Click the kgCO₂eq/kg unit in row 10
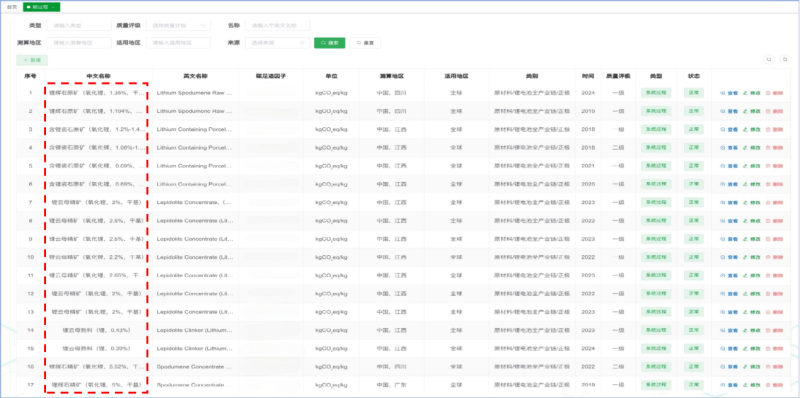800x398 pixels. pos(331,258)
